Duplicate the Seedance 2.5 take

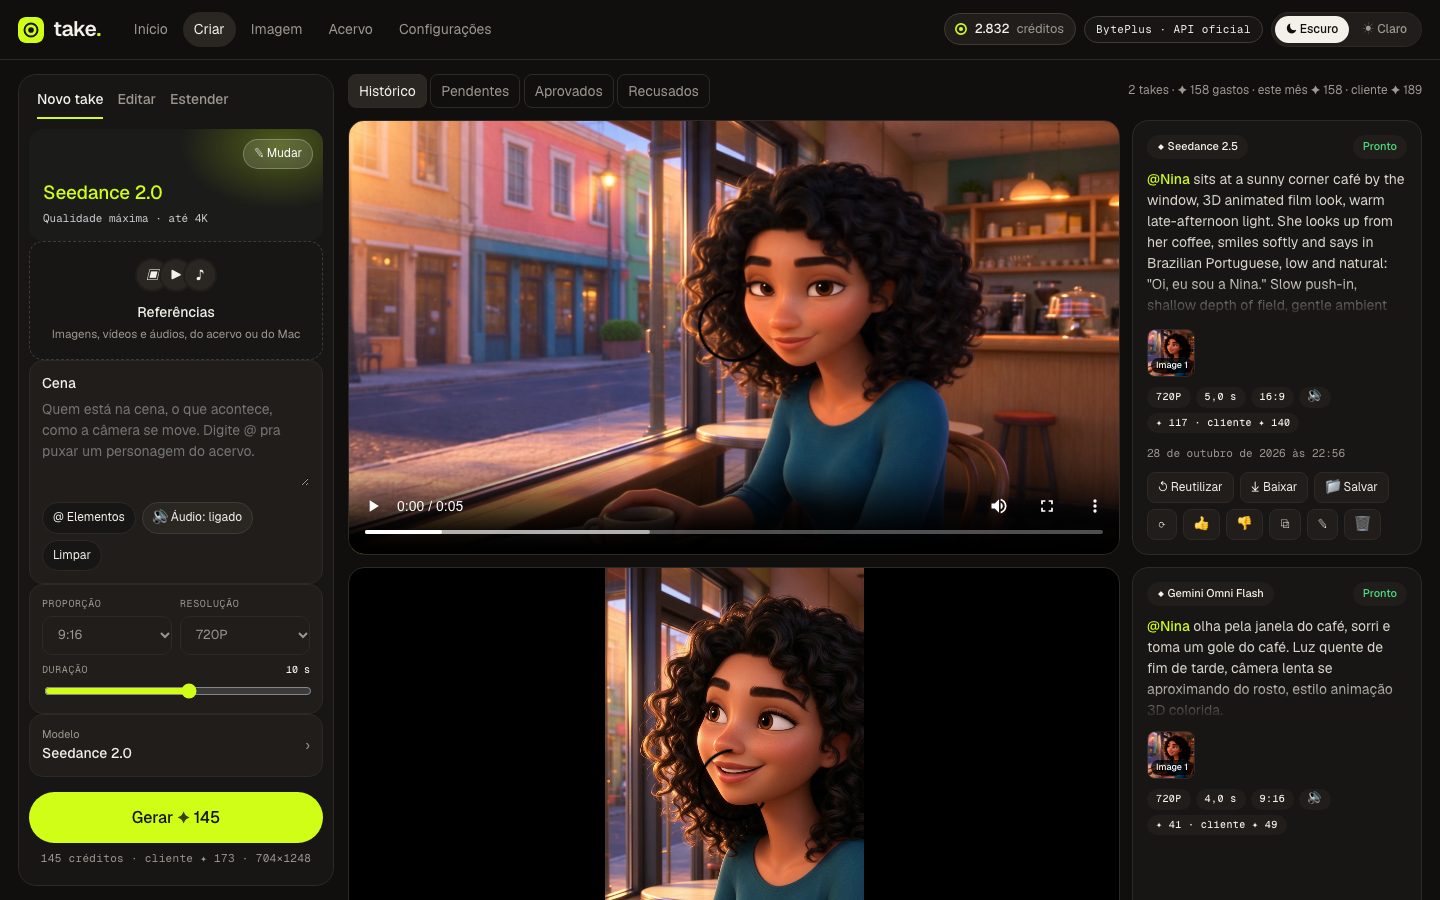tap(1285, 524)
